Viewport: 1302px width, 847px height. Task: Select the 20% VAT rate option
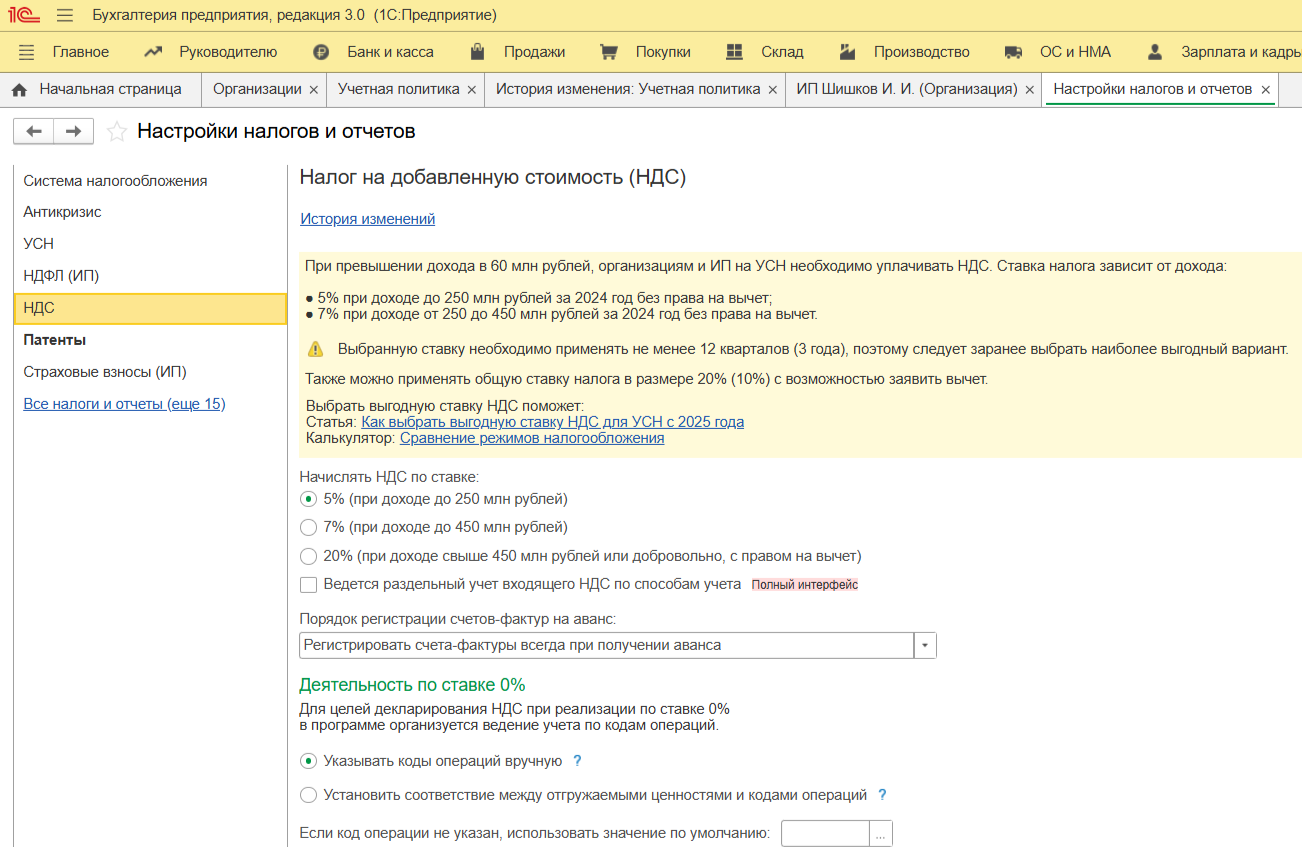(309, 556)
